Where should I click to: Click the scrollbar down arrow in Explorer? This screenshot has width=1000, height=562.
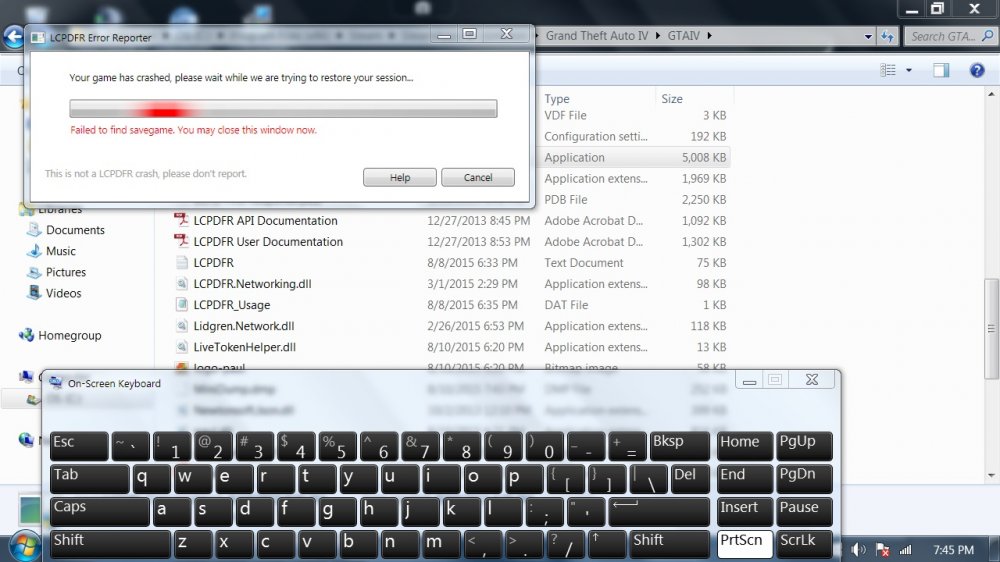pos(991,475)
